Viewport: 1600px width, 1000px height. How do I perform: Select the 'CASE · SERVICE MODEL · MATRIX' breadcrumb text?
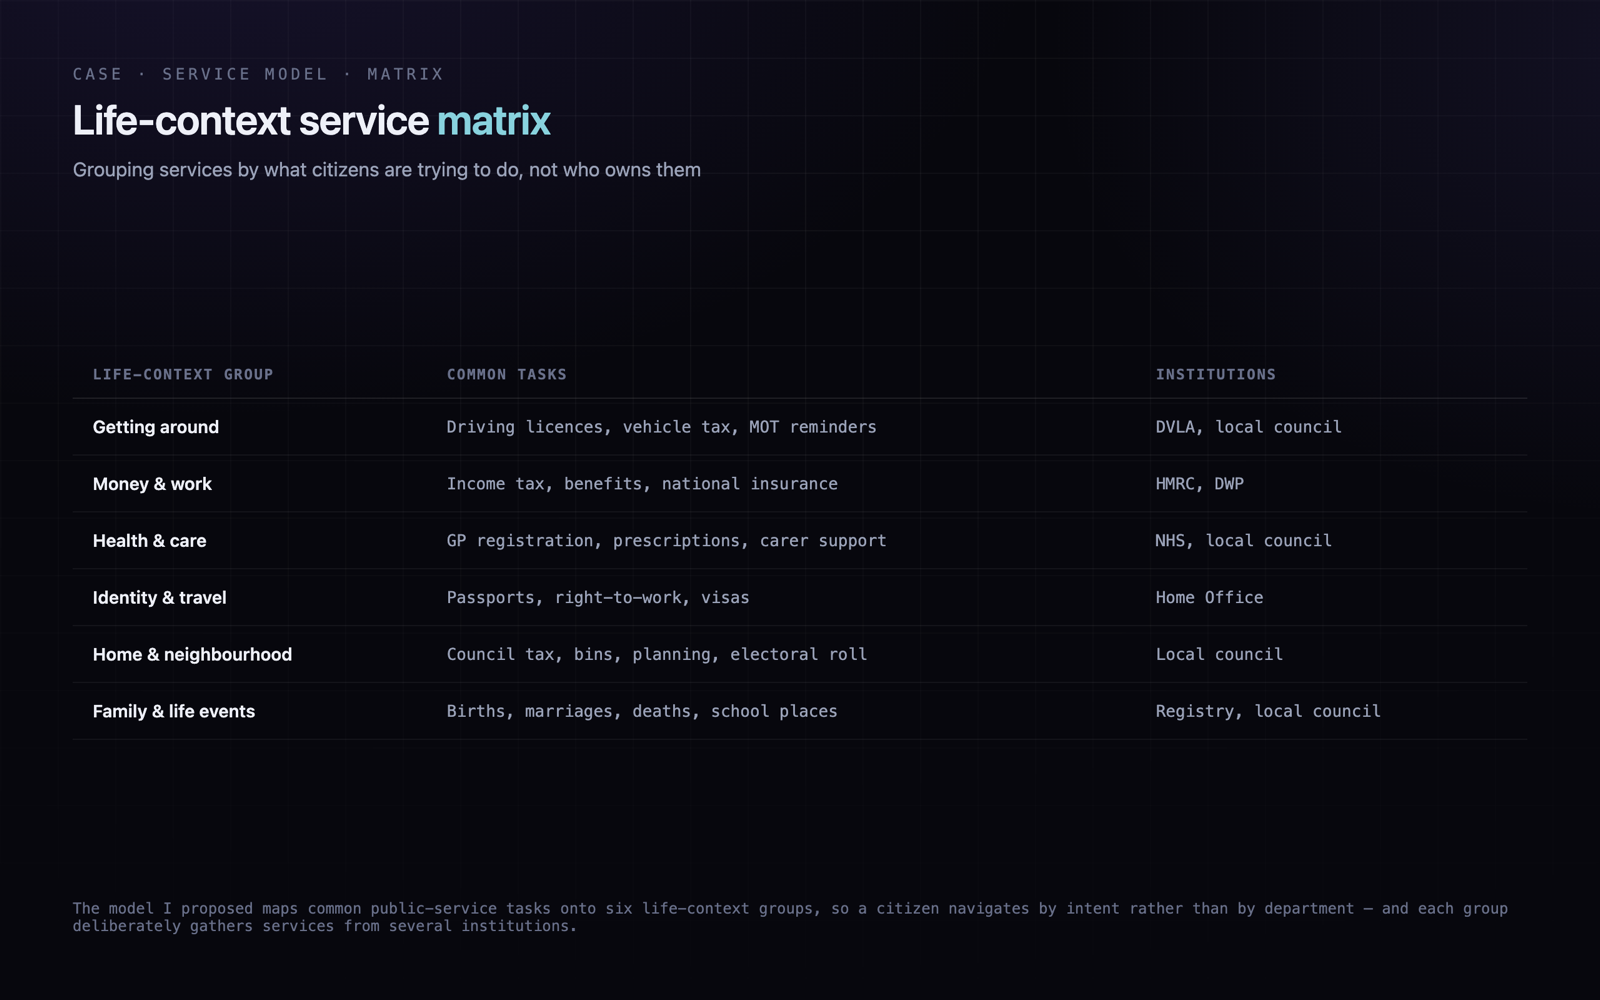(x=258, y=74)
